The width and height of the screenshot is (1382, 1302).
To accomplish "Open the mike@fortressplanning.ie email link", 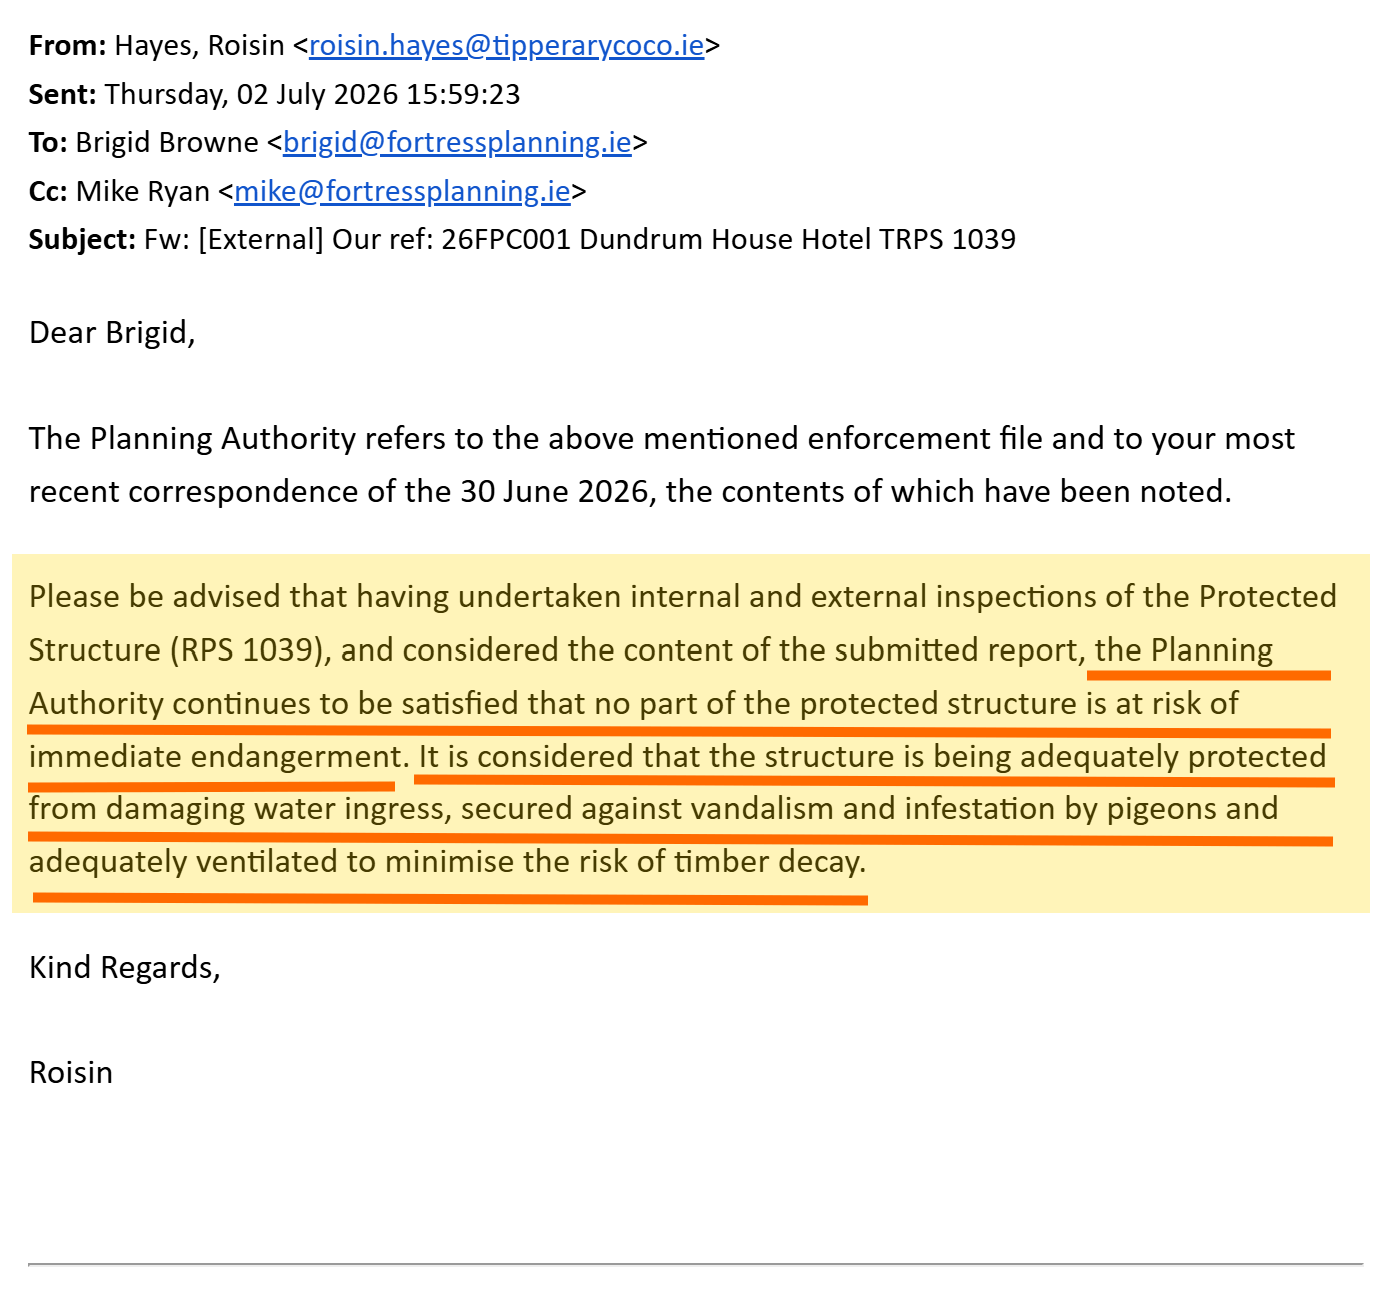I will (402, 191).
